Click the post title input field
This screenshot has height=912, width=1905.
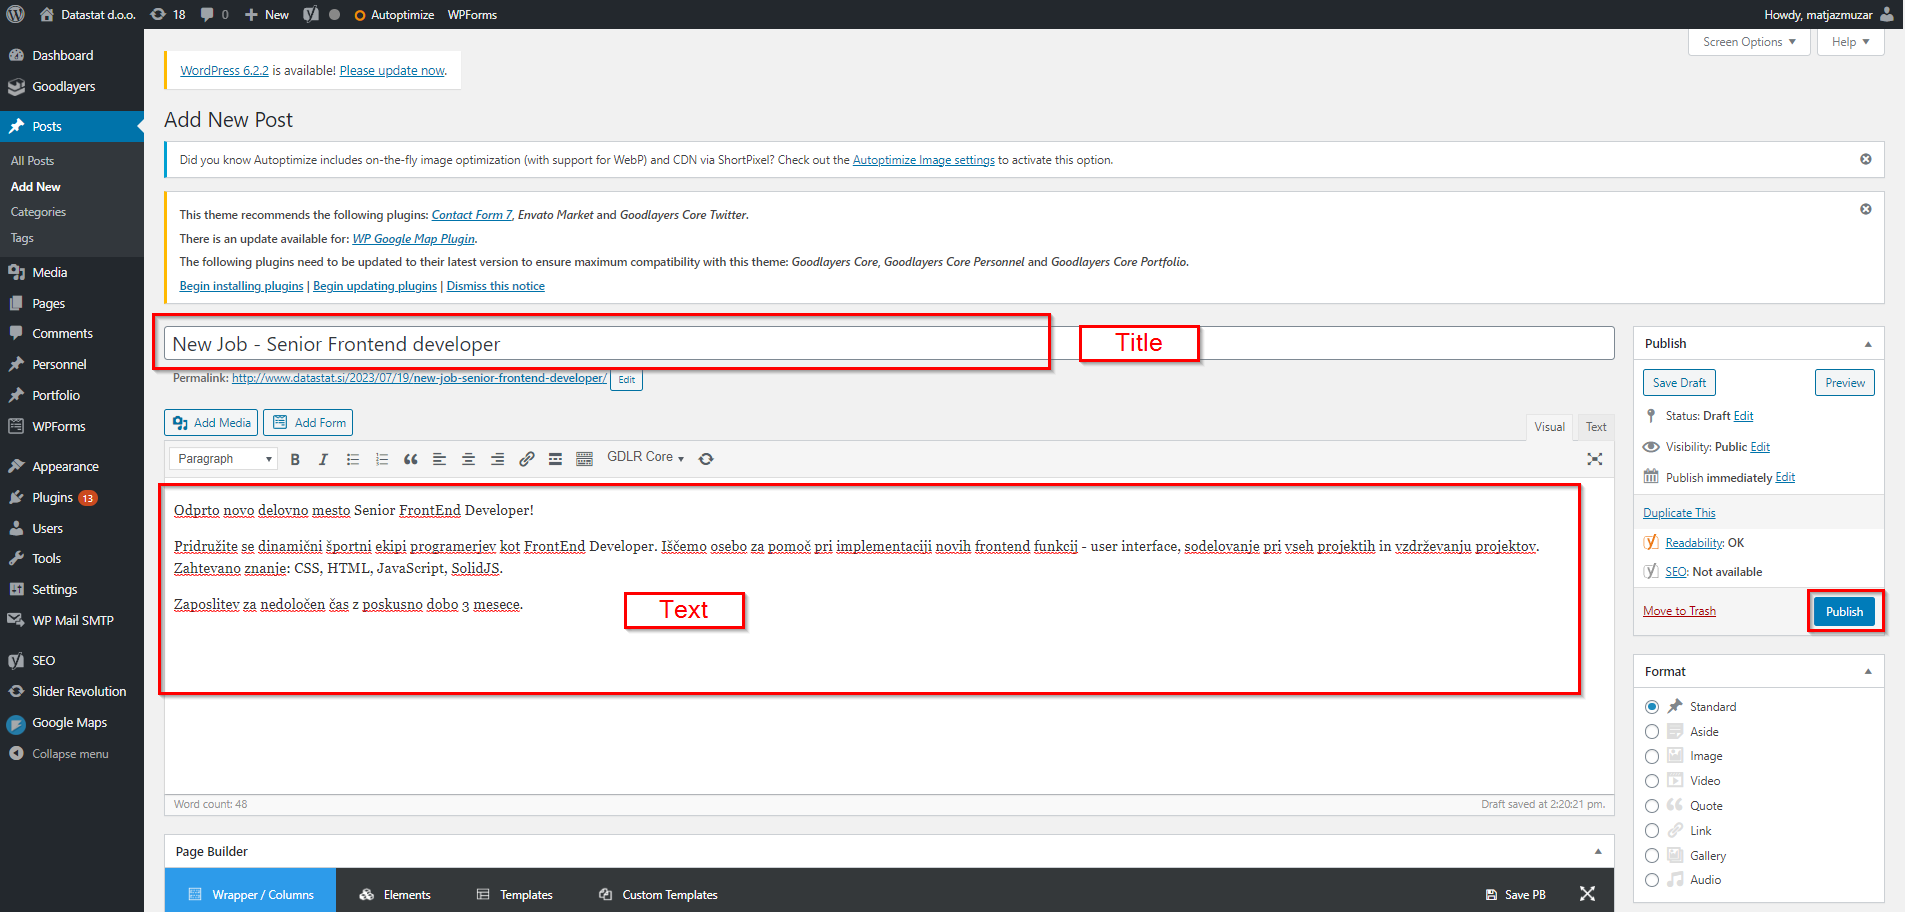(x=889, y=344)
